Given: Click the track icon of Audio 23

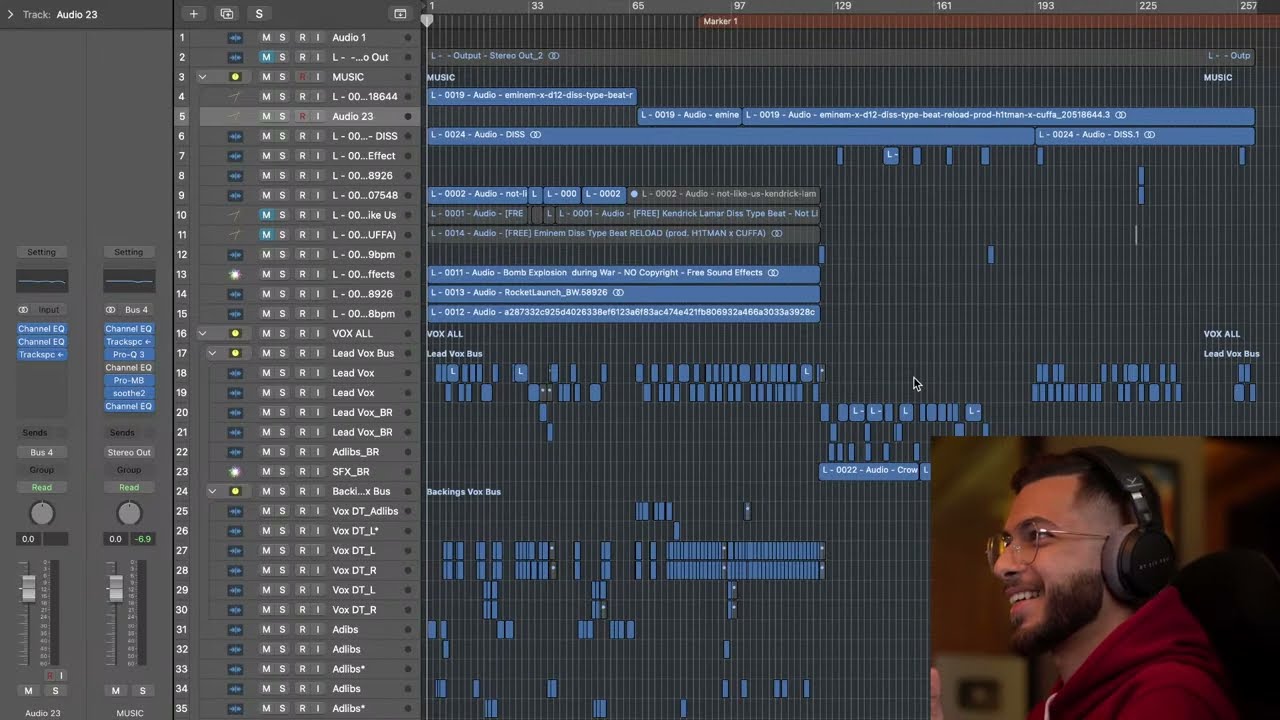Looking at the screenshot, I should click(235, 116).
